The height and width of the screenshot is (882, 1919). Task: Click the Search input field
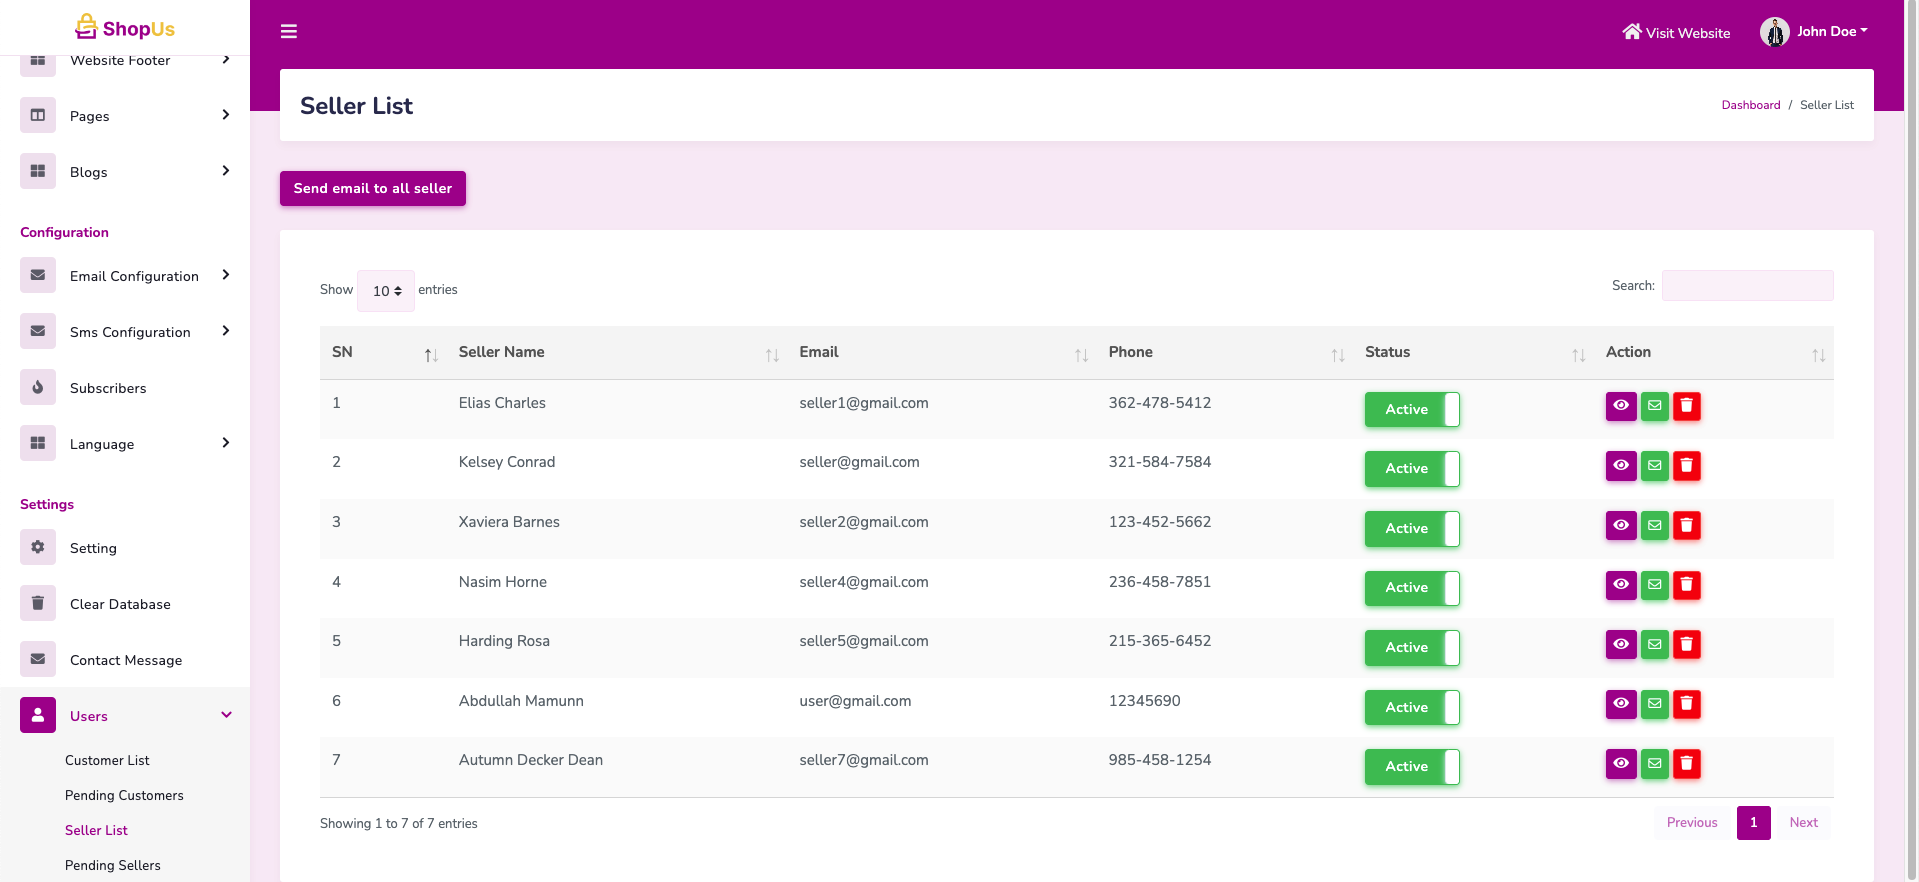point(1746,286)
